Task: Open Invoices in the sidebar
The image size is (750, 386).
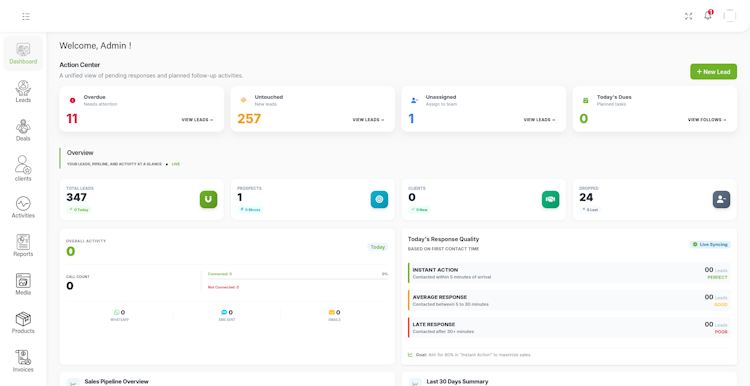Action: click(x=23, y=362)
